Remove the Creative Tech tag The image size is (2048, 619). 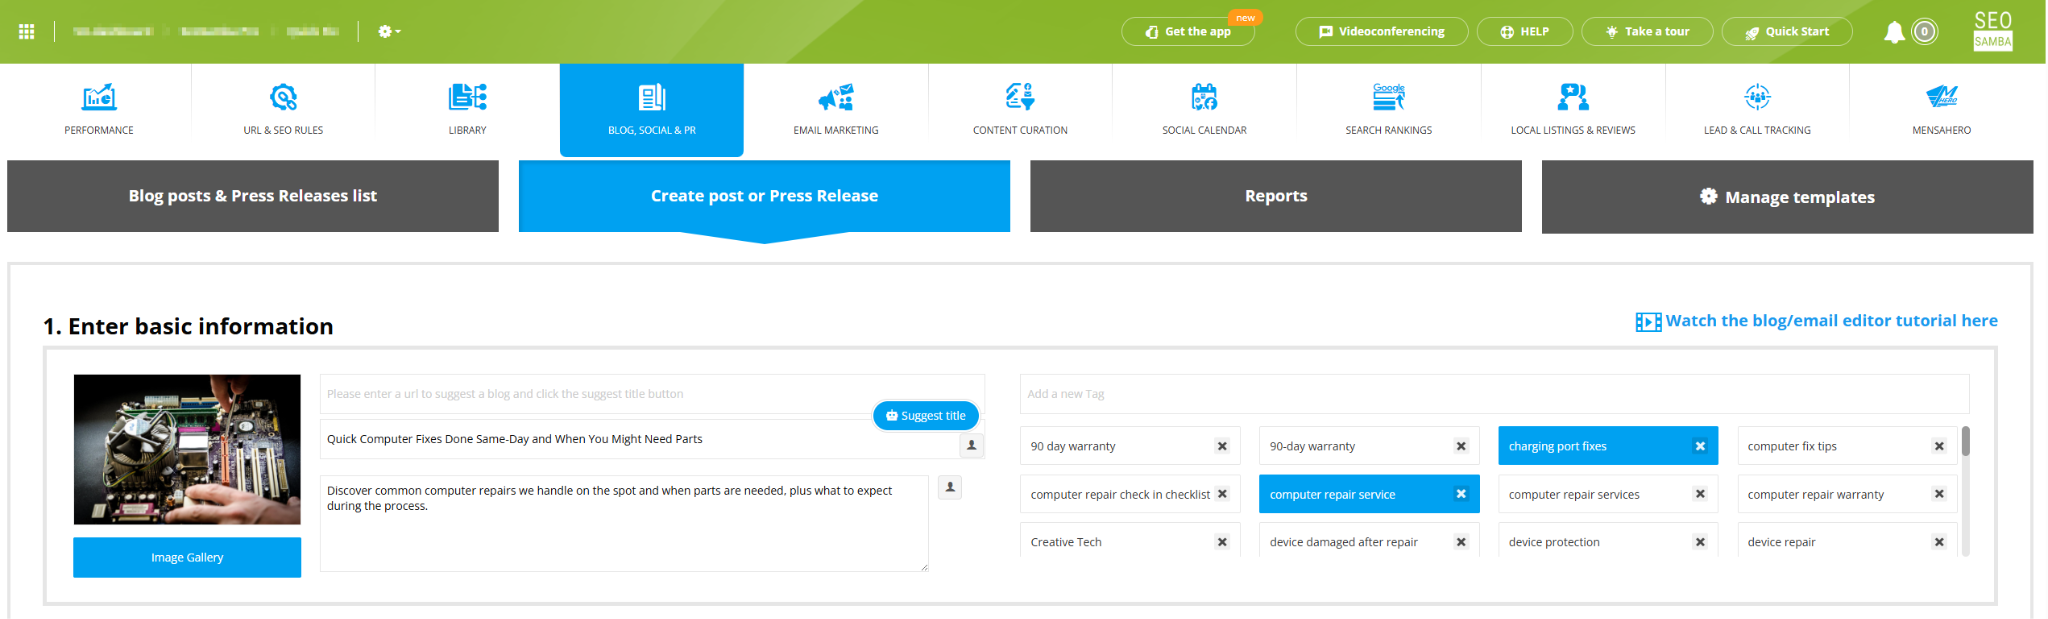pyautogui.click(x=1222, y=542)
